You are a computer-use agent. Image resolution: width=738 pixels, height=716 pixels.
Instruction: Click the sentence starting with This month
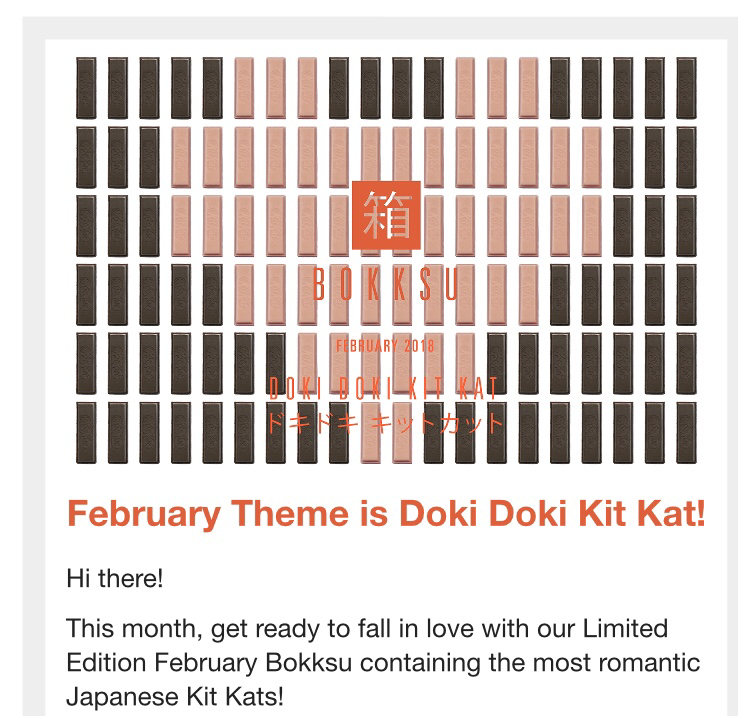383,662
